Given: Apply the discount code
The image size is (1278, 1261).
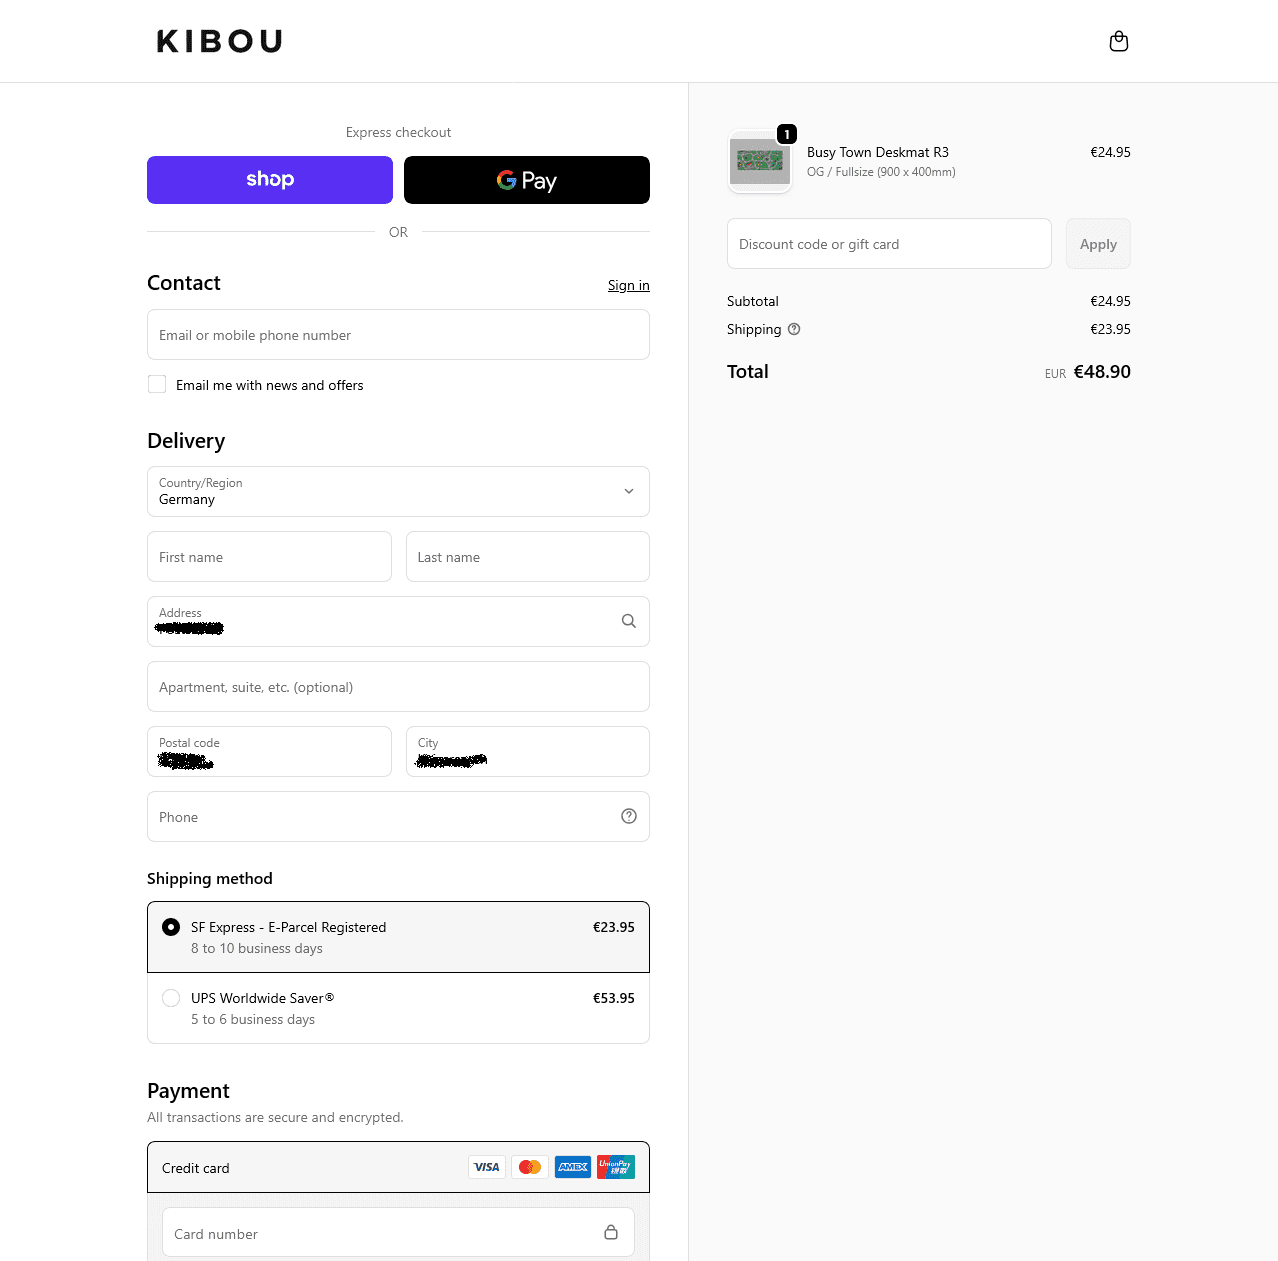Looking at the screenshot, I should [1098, 244].
